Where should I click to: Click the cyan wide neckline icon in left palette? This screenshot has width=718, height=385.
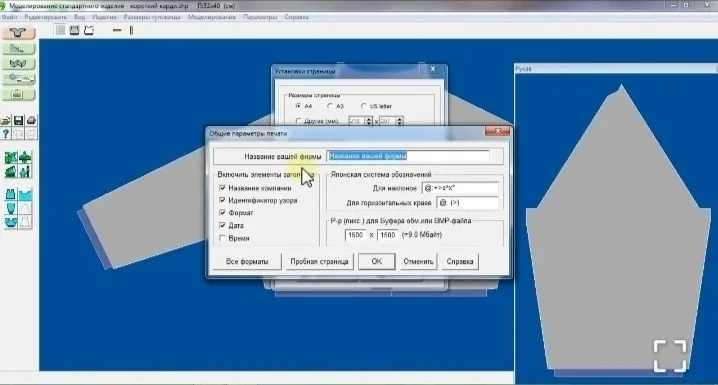(25, 194)
